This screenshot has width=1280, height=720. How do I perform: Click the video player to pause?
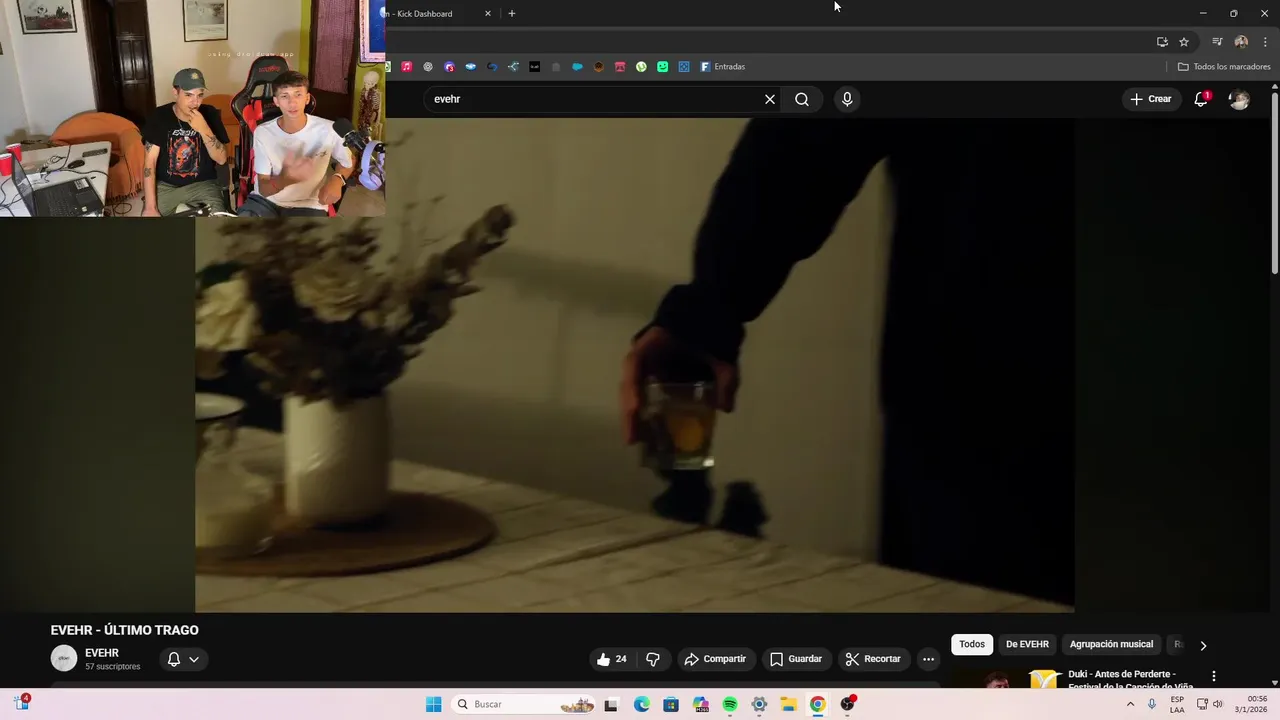[x=634, y=365]
